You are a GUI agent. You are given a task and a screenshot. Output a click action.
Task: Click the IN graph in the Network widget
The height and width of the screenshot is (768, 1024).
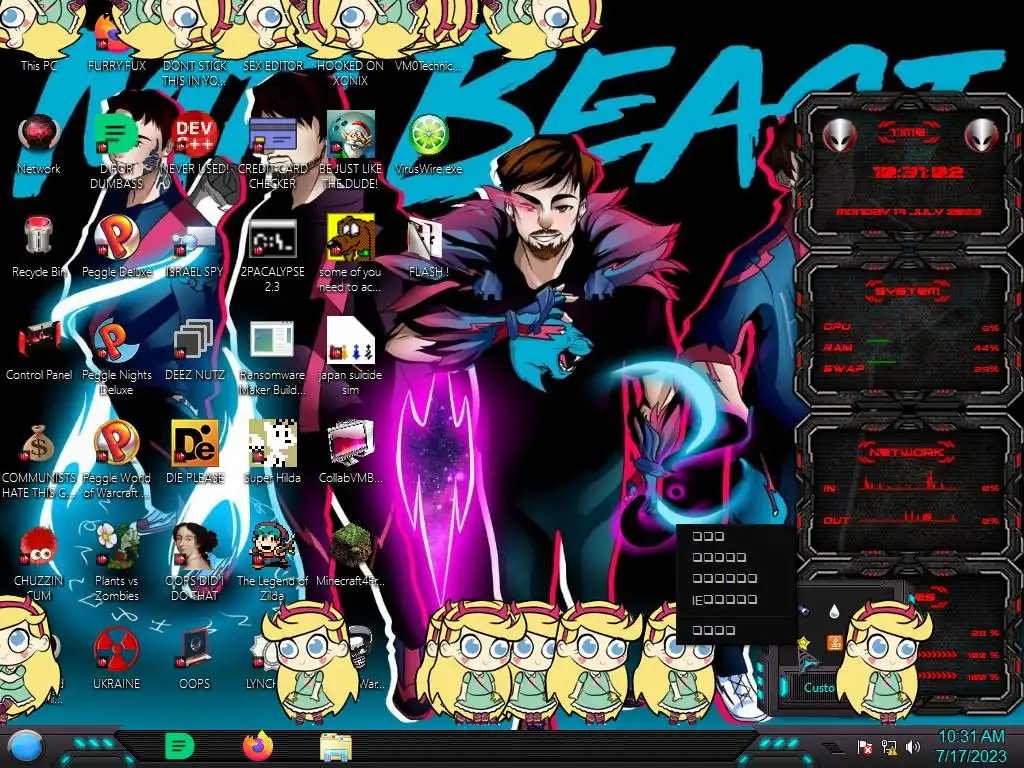(x=908, y=483)
